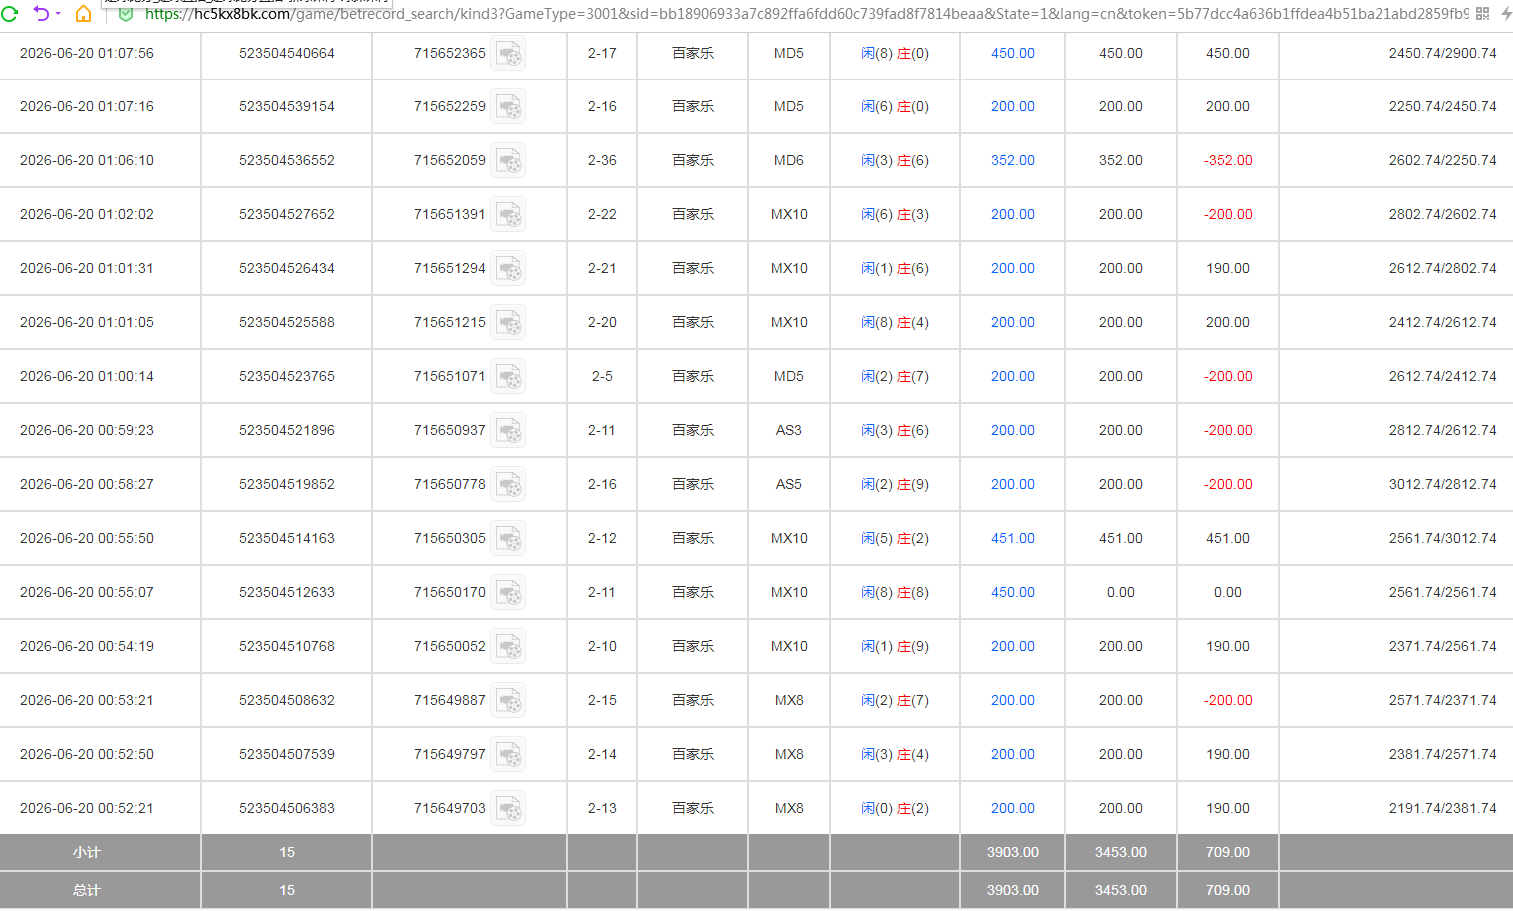Viewport: 1513px width, 911px height.
Task: Open replay video icon for game 715650778
Action: (509, 484)
